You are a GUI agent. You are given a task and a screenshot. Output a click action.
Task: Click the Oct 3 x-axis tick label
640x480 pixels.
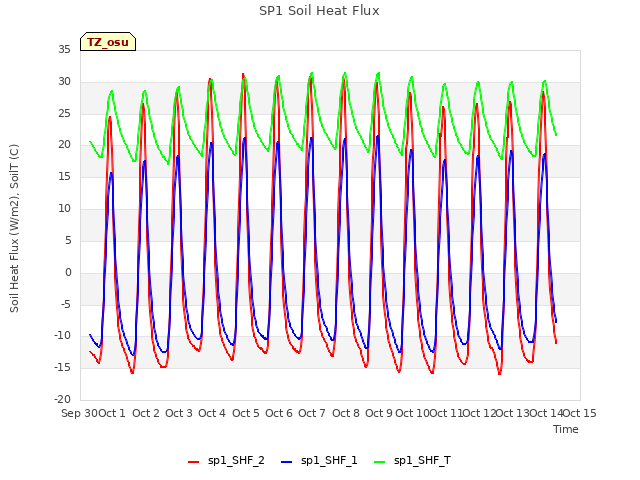tap(179, 413)
